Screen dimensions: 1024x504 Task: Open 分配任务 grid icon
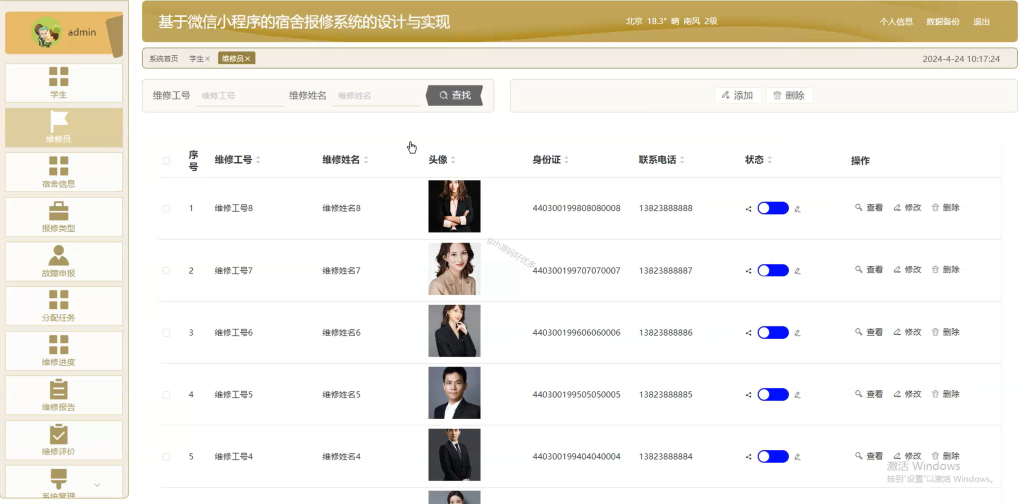(59, 300)
